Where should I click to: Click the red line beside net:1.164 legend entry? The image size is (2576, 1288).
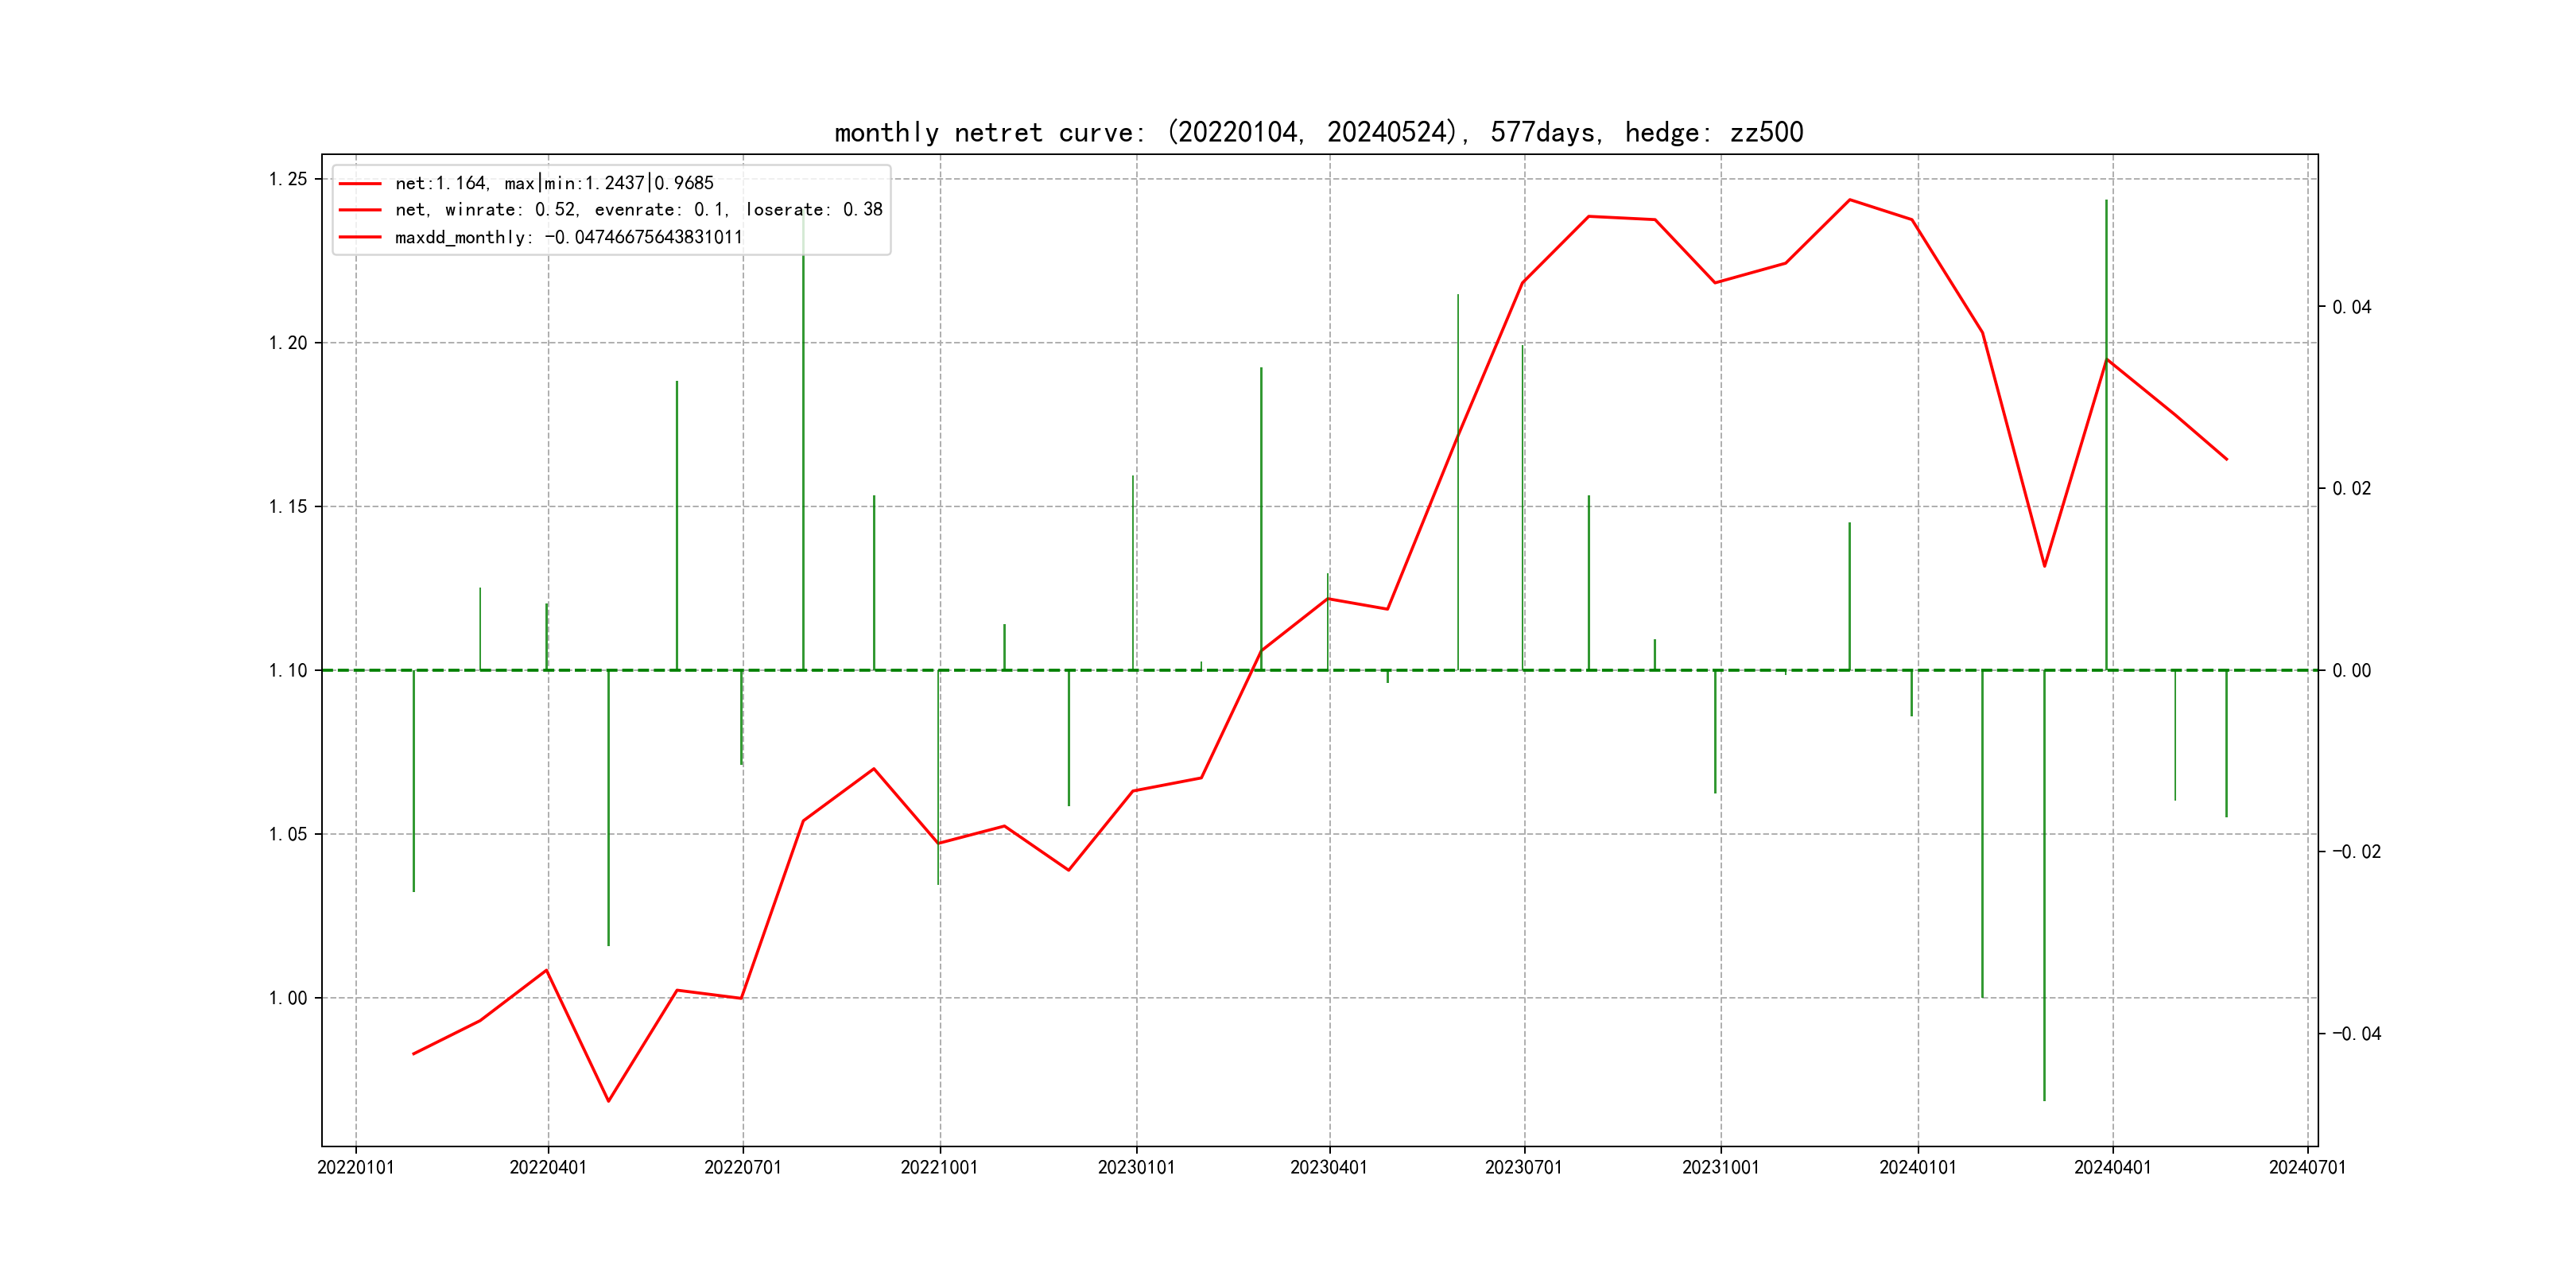click(x=360, y=184)
